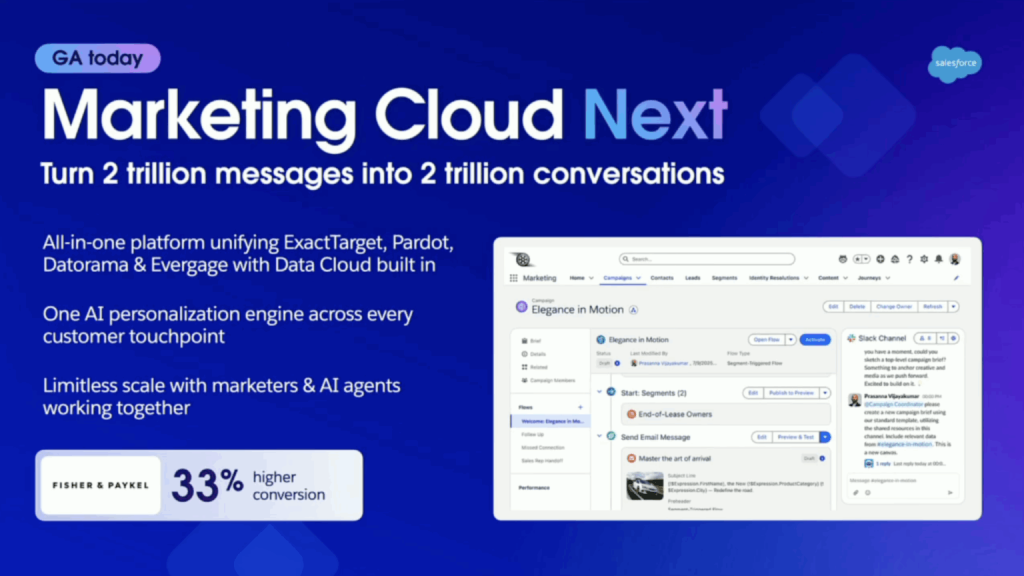Select Welcome: Elegance in Mo... flow
Image resolution: width=1024 pixels, height=576 pixels.
(x=552, y=421)
